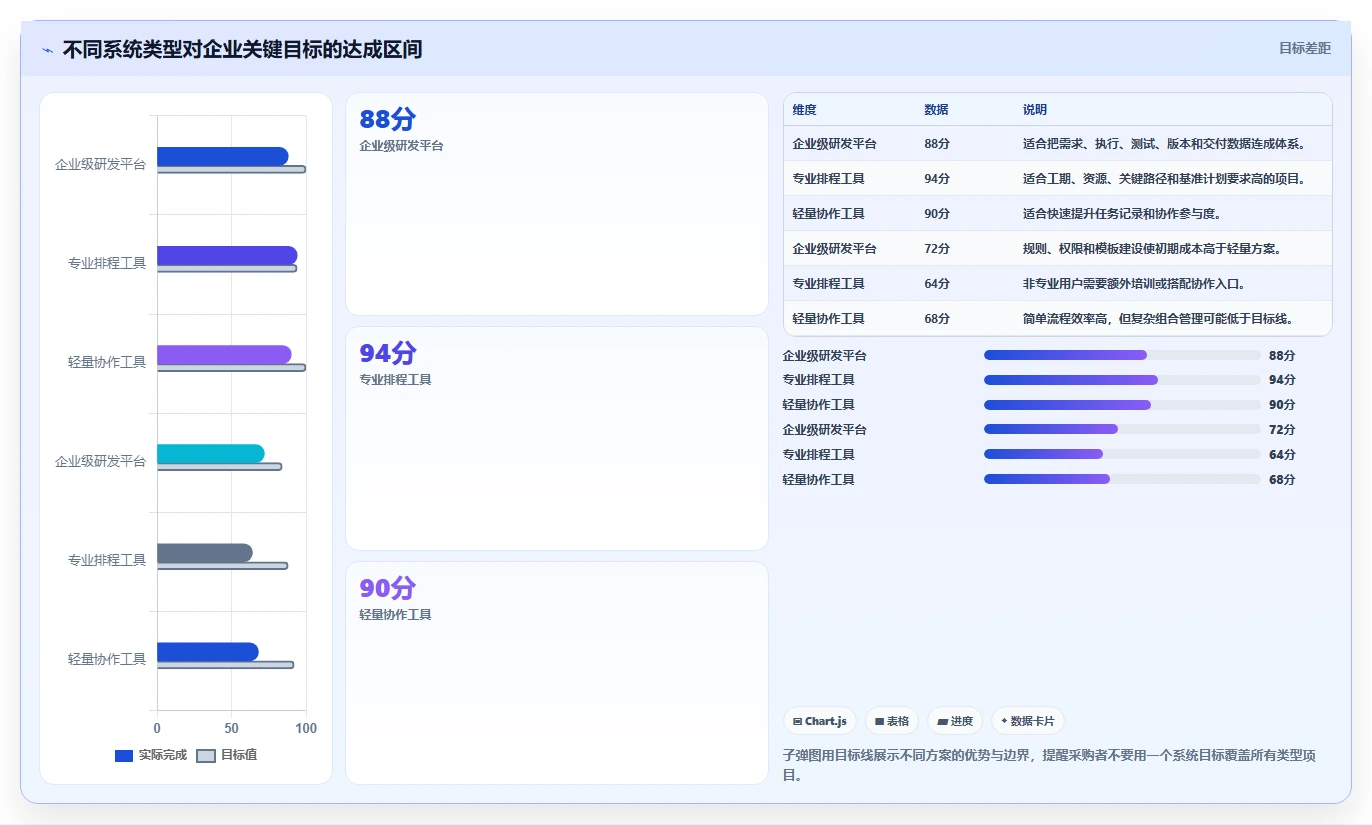Click the description starting 规则、权限和模板建设
Screen dimensions: 1372x825
click(x=1152, y=248)
